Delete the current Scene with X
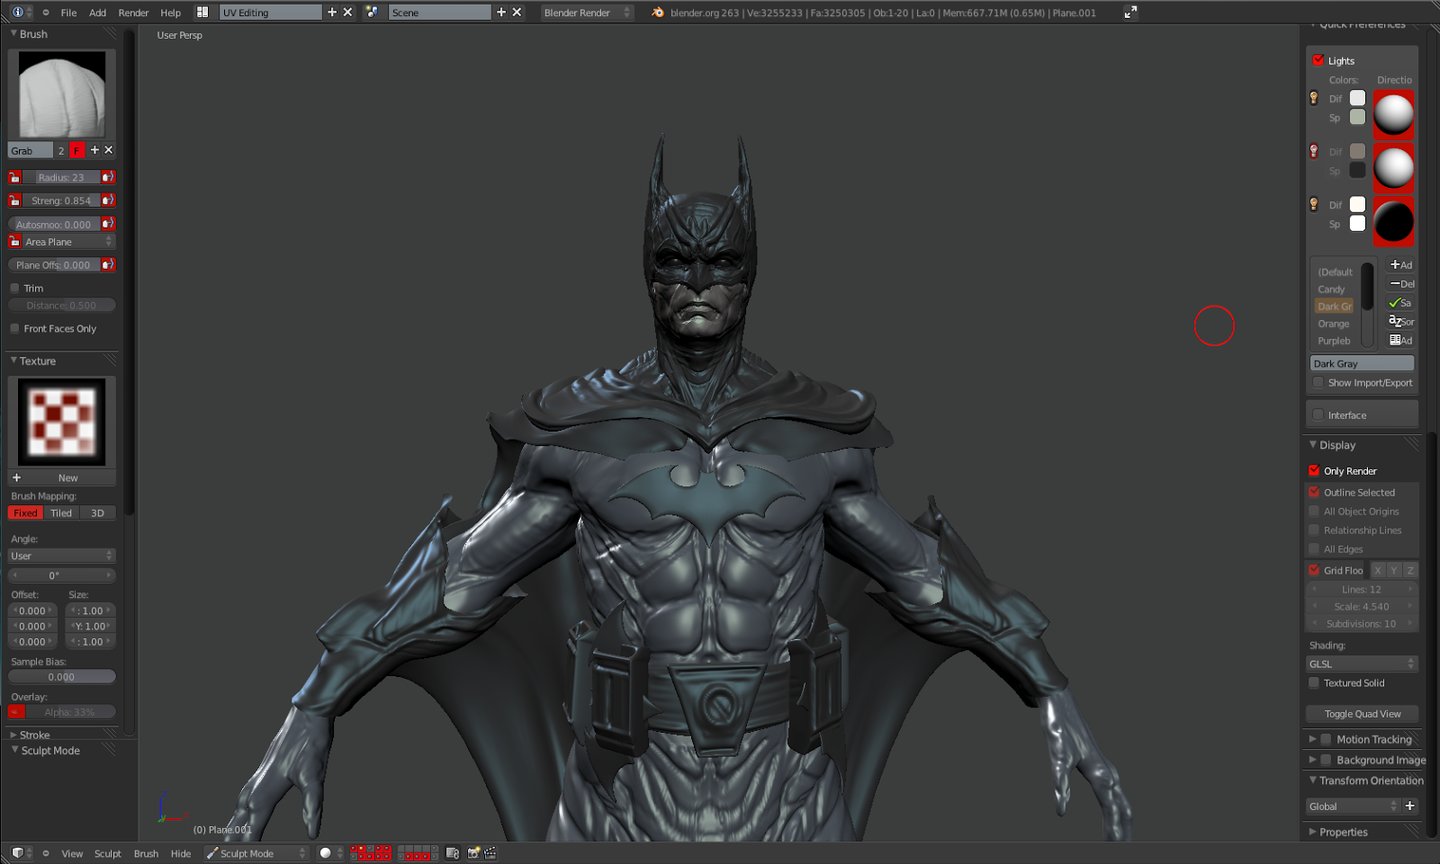 pyautogui.click(x=517, y=12)
